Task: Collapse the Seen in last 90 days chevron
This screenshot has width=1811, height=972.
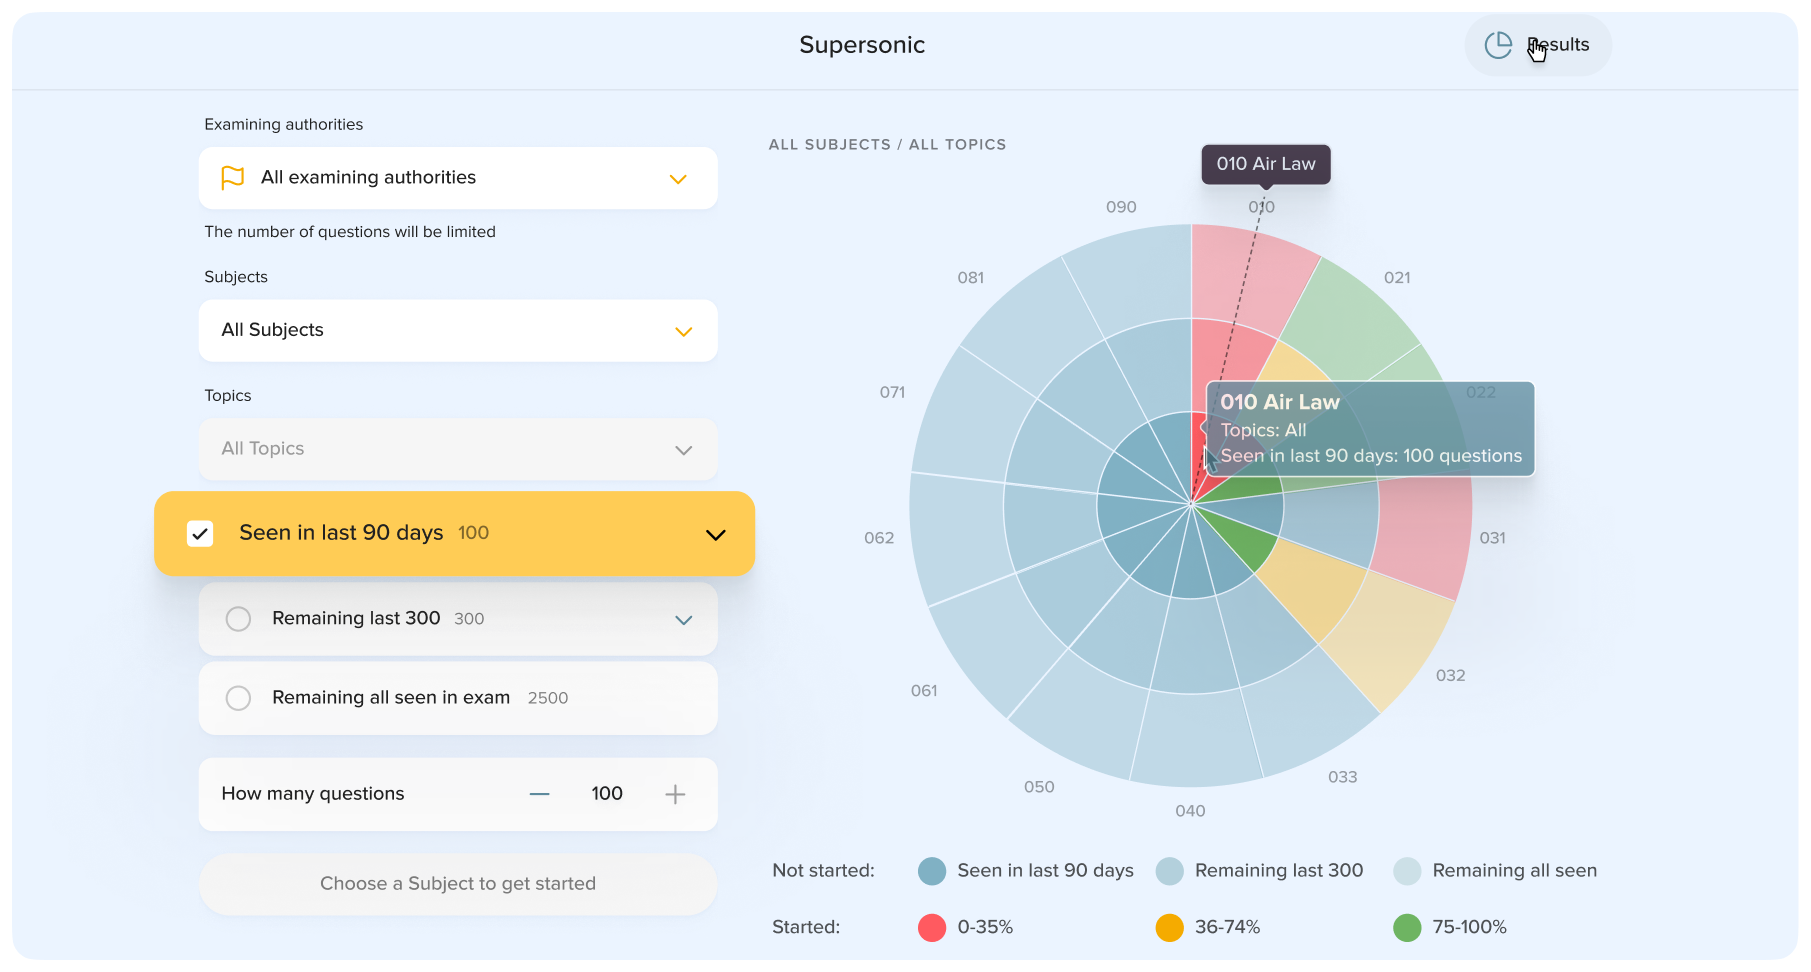Action: [x=715, y=534]
